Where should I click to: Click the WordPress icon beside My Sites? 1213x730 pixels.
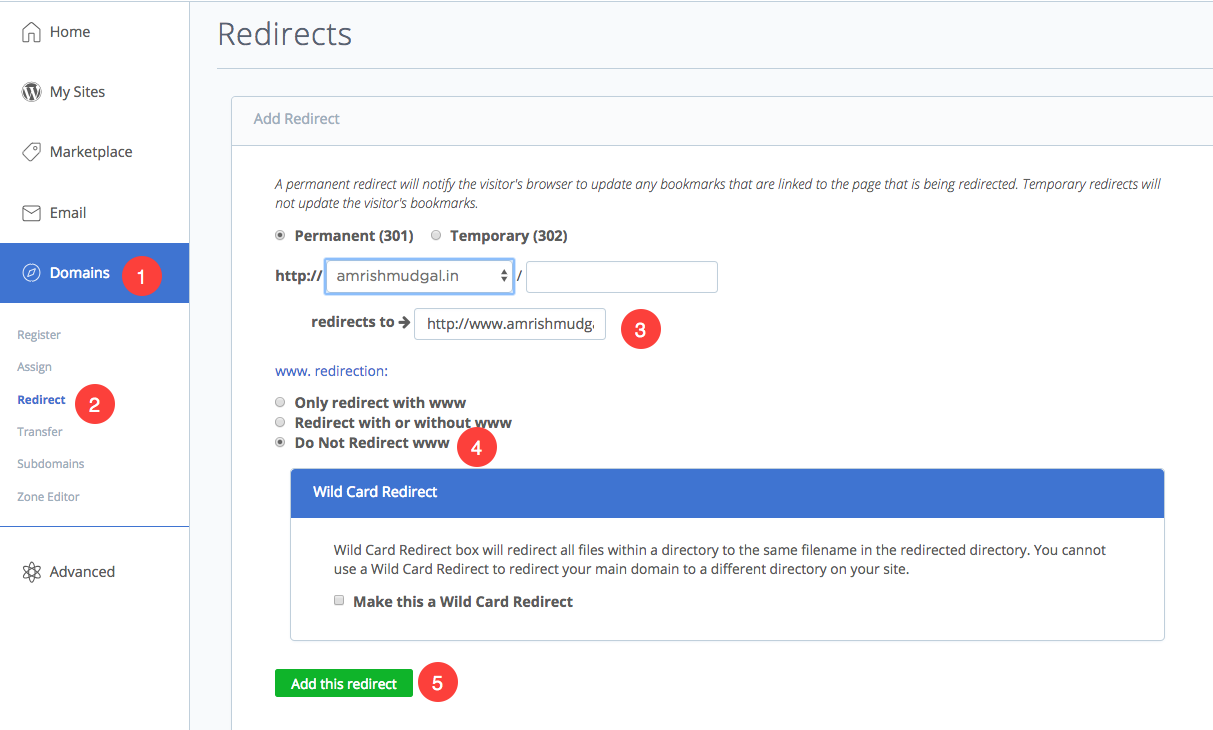pos(31,92)
